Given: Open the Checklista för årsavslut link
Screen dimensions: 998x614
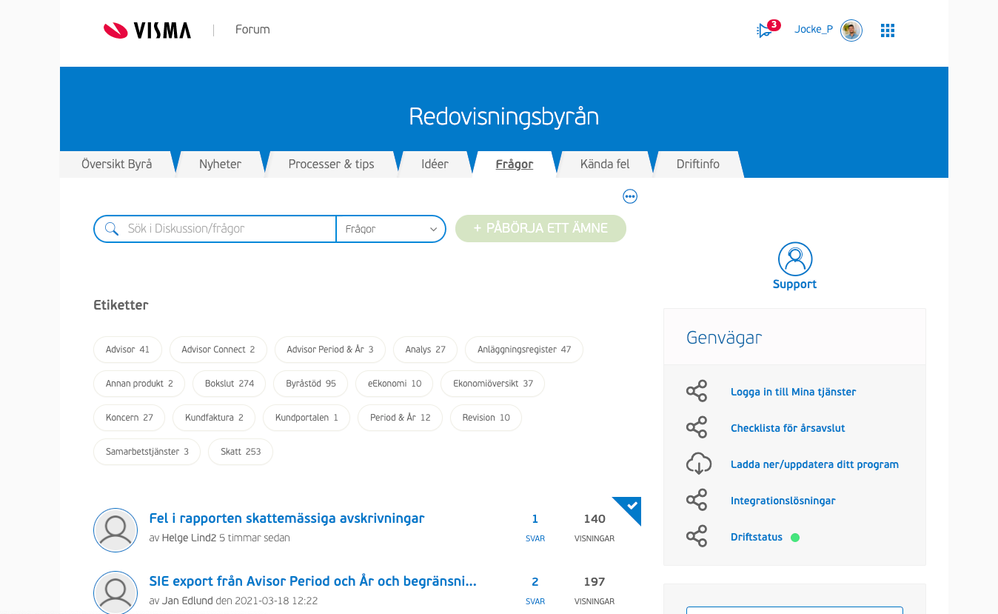Looking at the screenshot, I should tap(787, 428).
